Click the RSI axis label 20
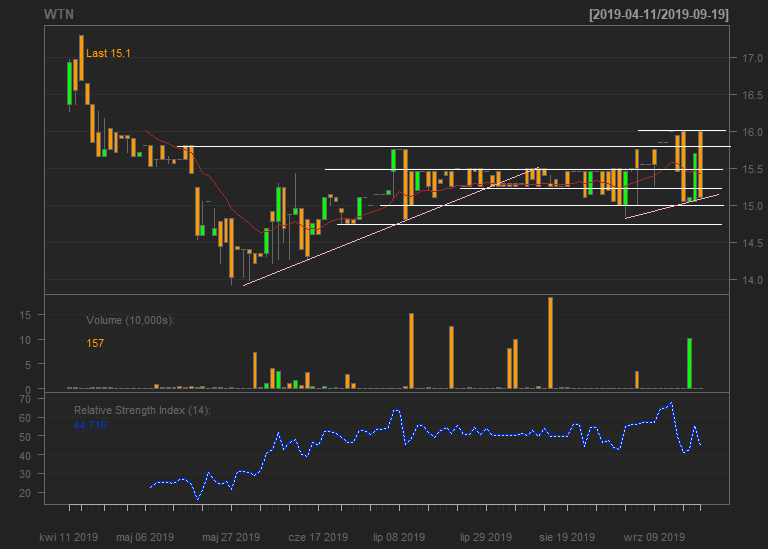This screenshot has width=768, height=549. click(x=25, y=493)
